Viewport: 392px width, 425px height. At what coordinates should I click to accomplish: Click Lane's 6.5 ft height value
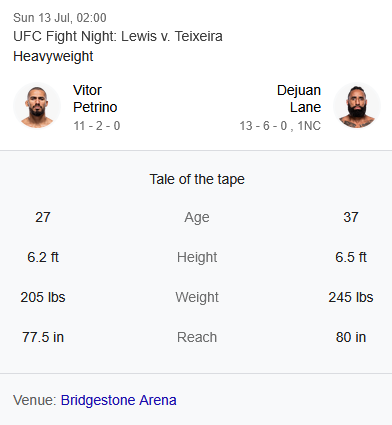pyautogui.click(x=351, y=257)
